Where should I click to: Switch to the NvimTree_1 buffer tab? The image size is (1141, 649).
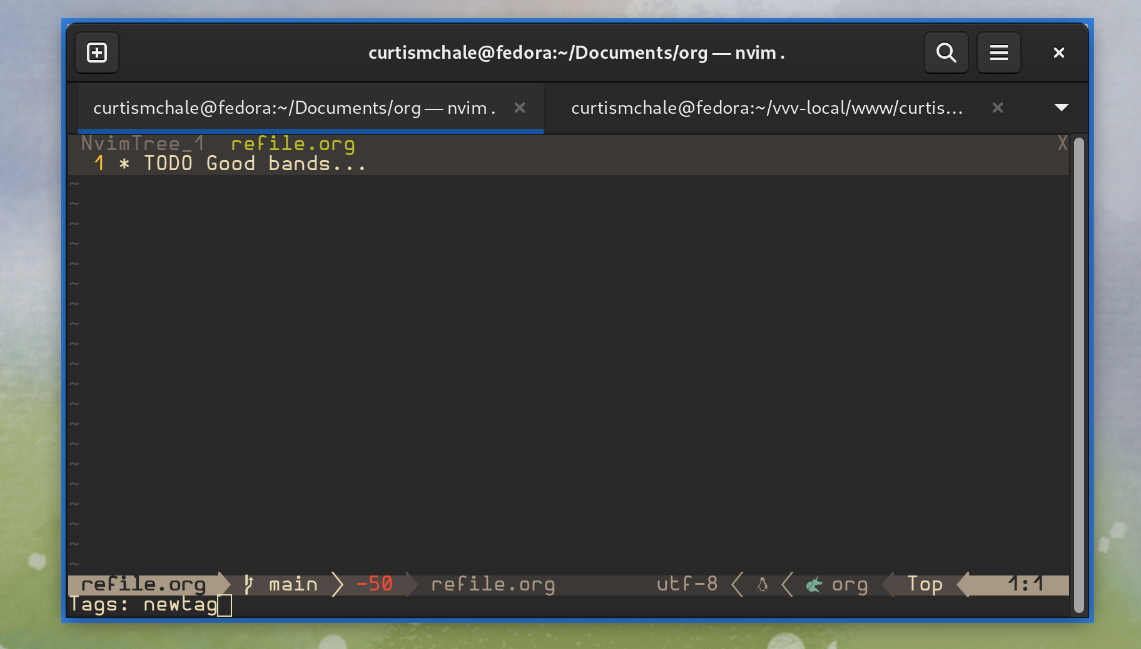(142, 144)
